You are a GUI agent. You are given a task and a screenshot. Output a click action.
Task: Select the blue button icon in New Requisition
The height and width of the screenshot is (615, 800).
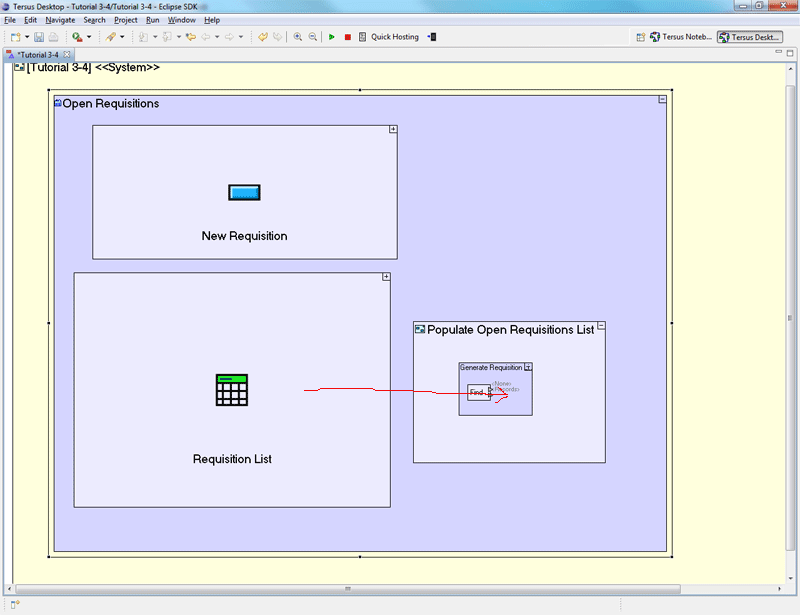244,193
